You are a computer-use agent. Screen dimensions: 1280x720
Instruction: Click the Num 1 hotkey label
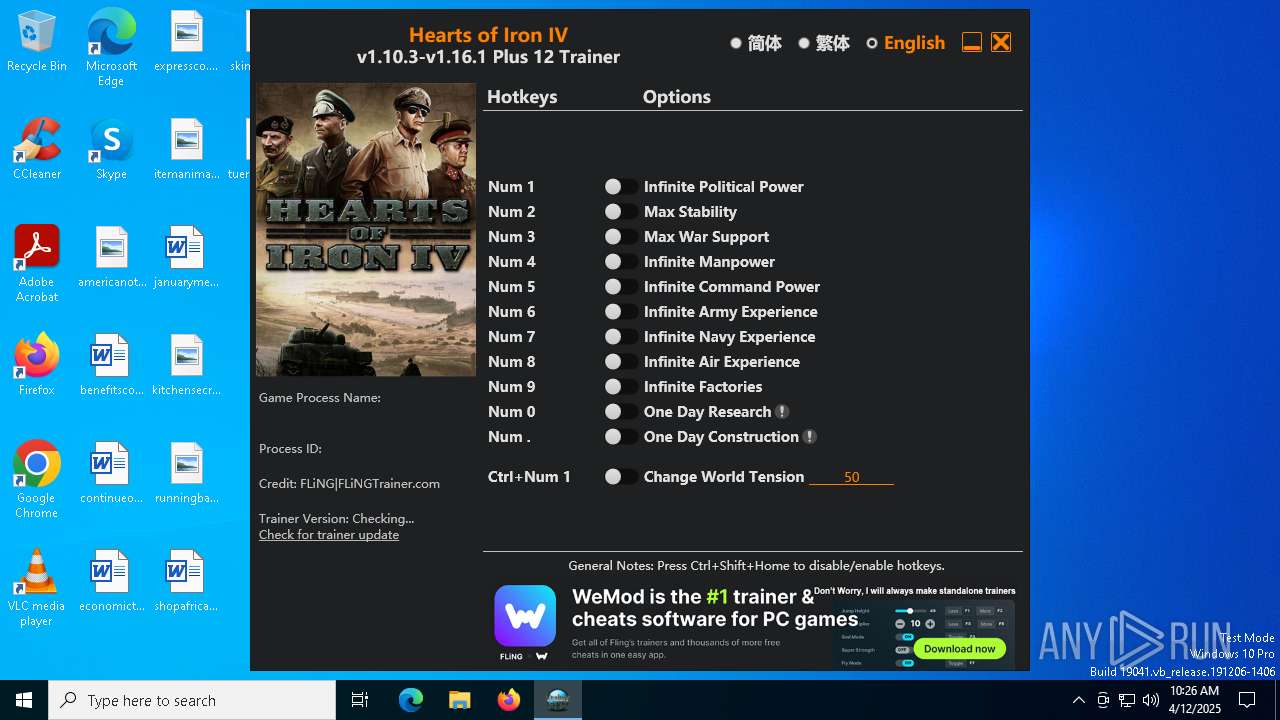point(511,187)
